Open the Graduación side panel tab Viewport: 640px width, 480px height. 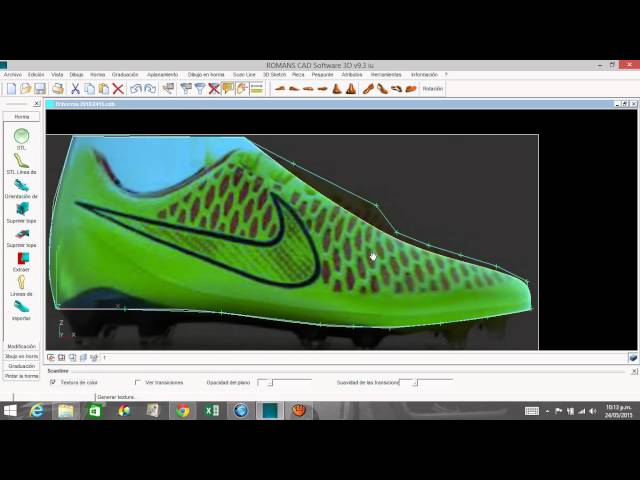pyautogui.click(x=22, y=366)
